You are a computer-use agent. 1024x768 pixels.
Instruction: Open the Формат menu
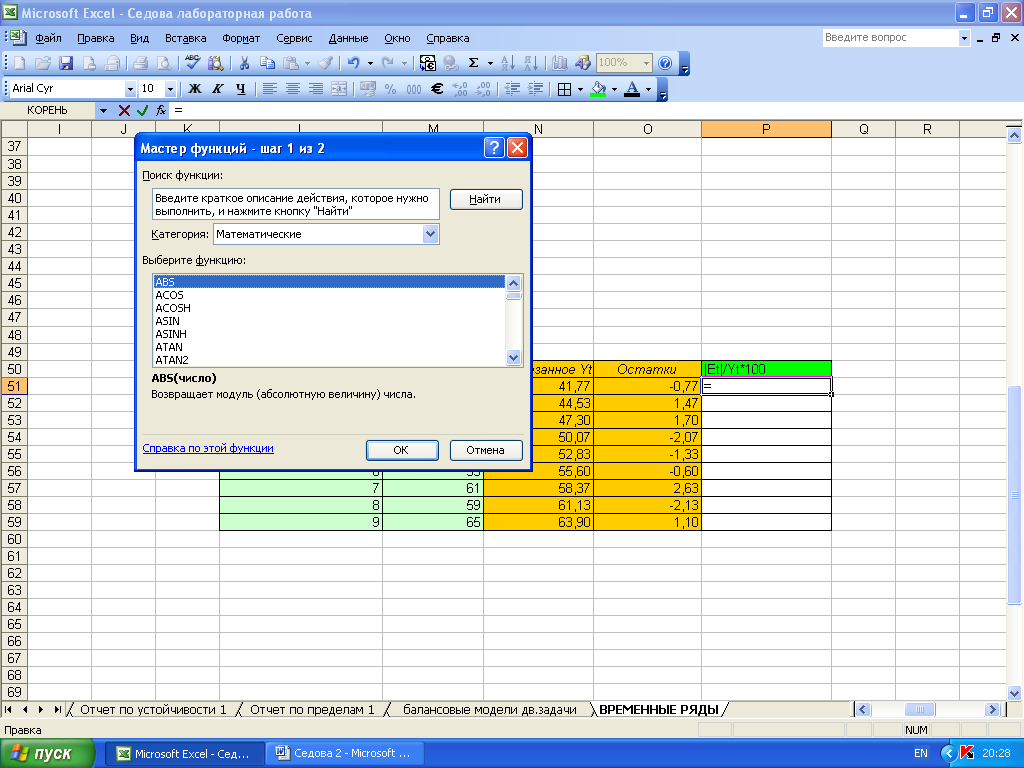tap(241, 38)
